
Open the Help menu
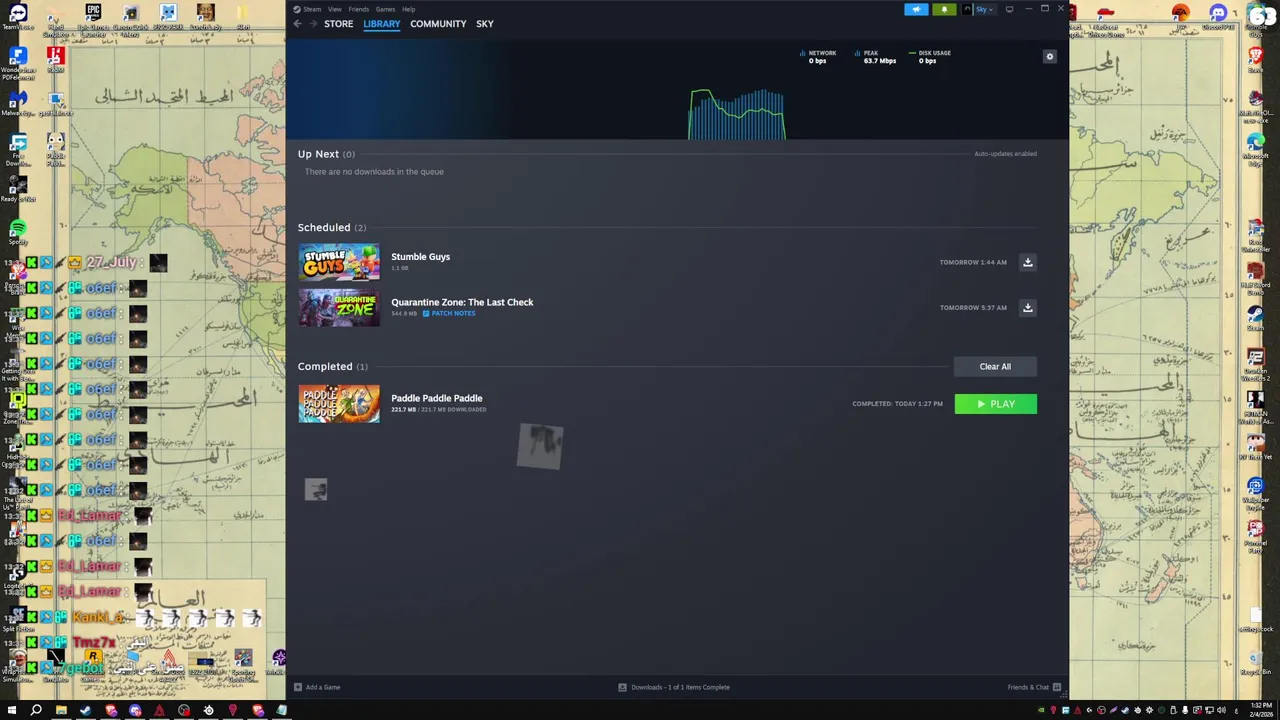click(408, 9)
